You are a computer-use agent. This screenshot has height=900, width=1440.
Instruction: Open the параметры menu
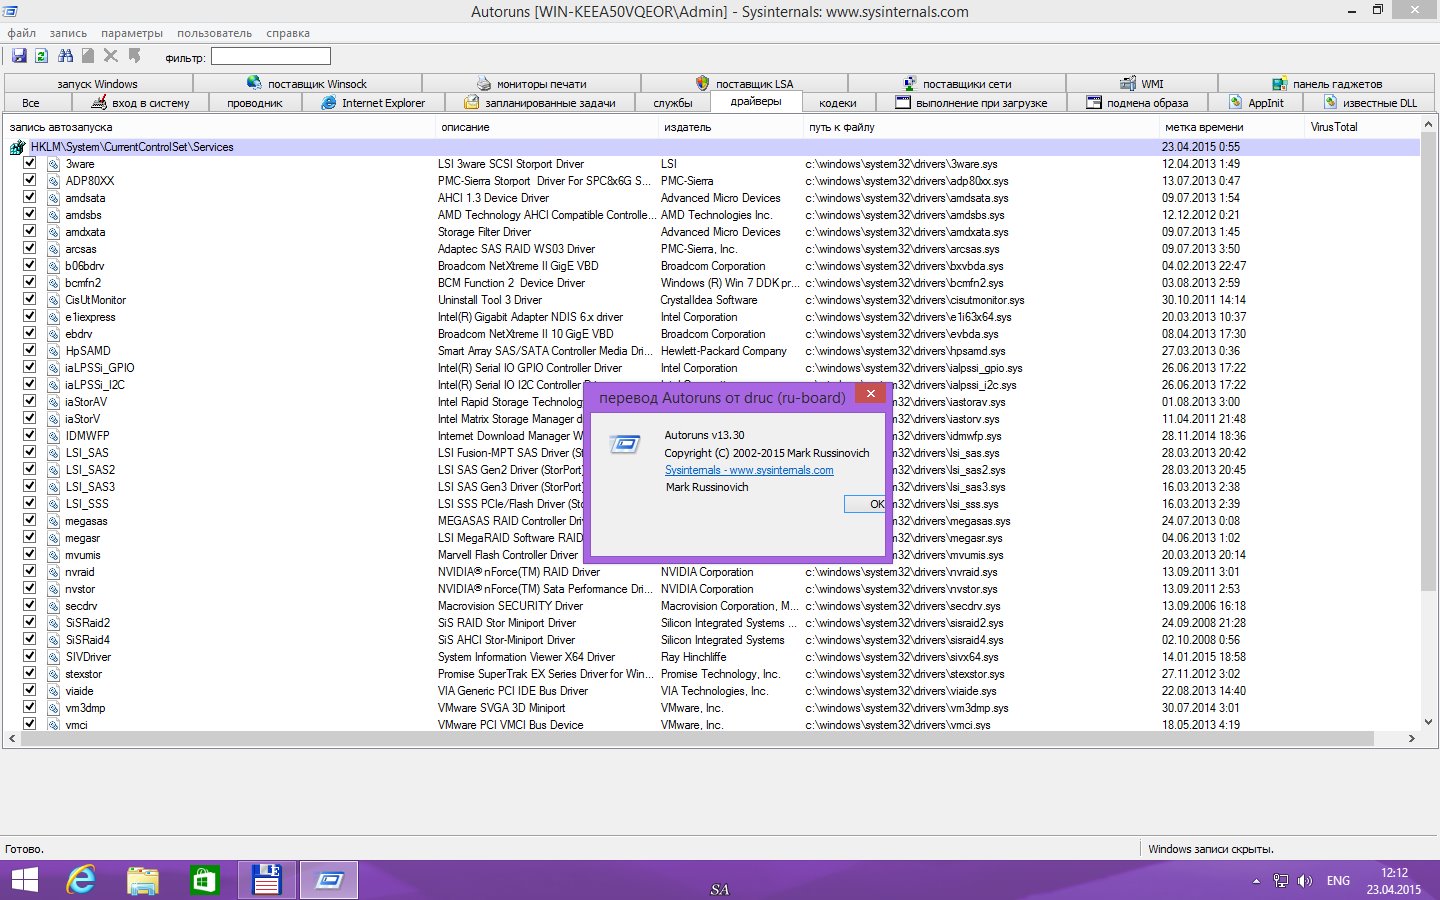132,33
